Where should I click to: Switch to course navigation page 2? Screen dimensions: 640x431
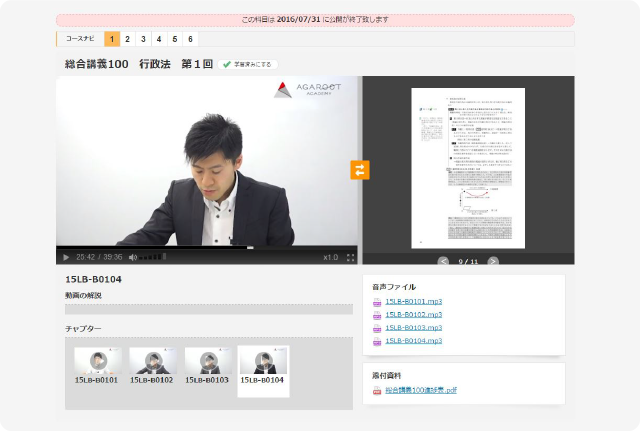[128, 39]
